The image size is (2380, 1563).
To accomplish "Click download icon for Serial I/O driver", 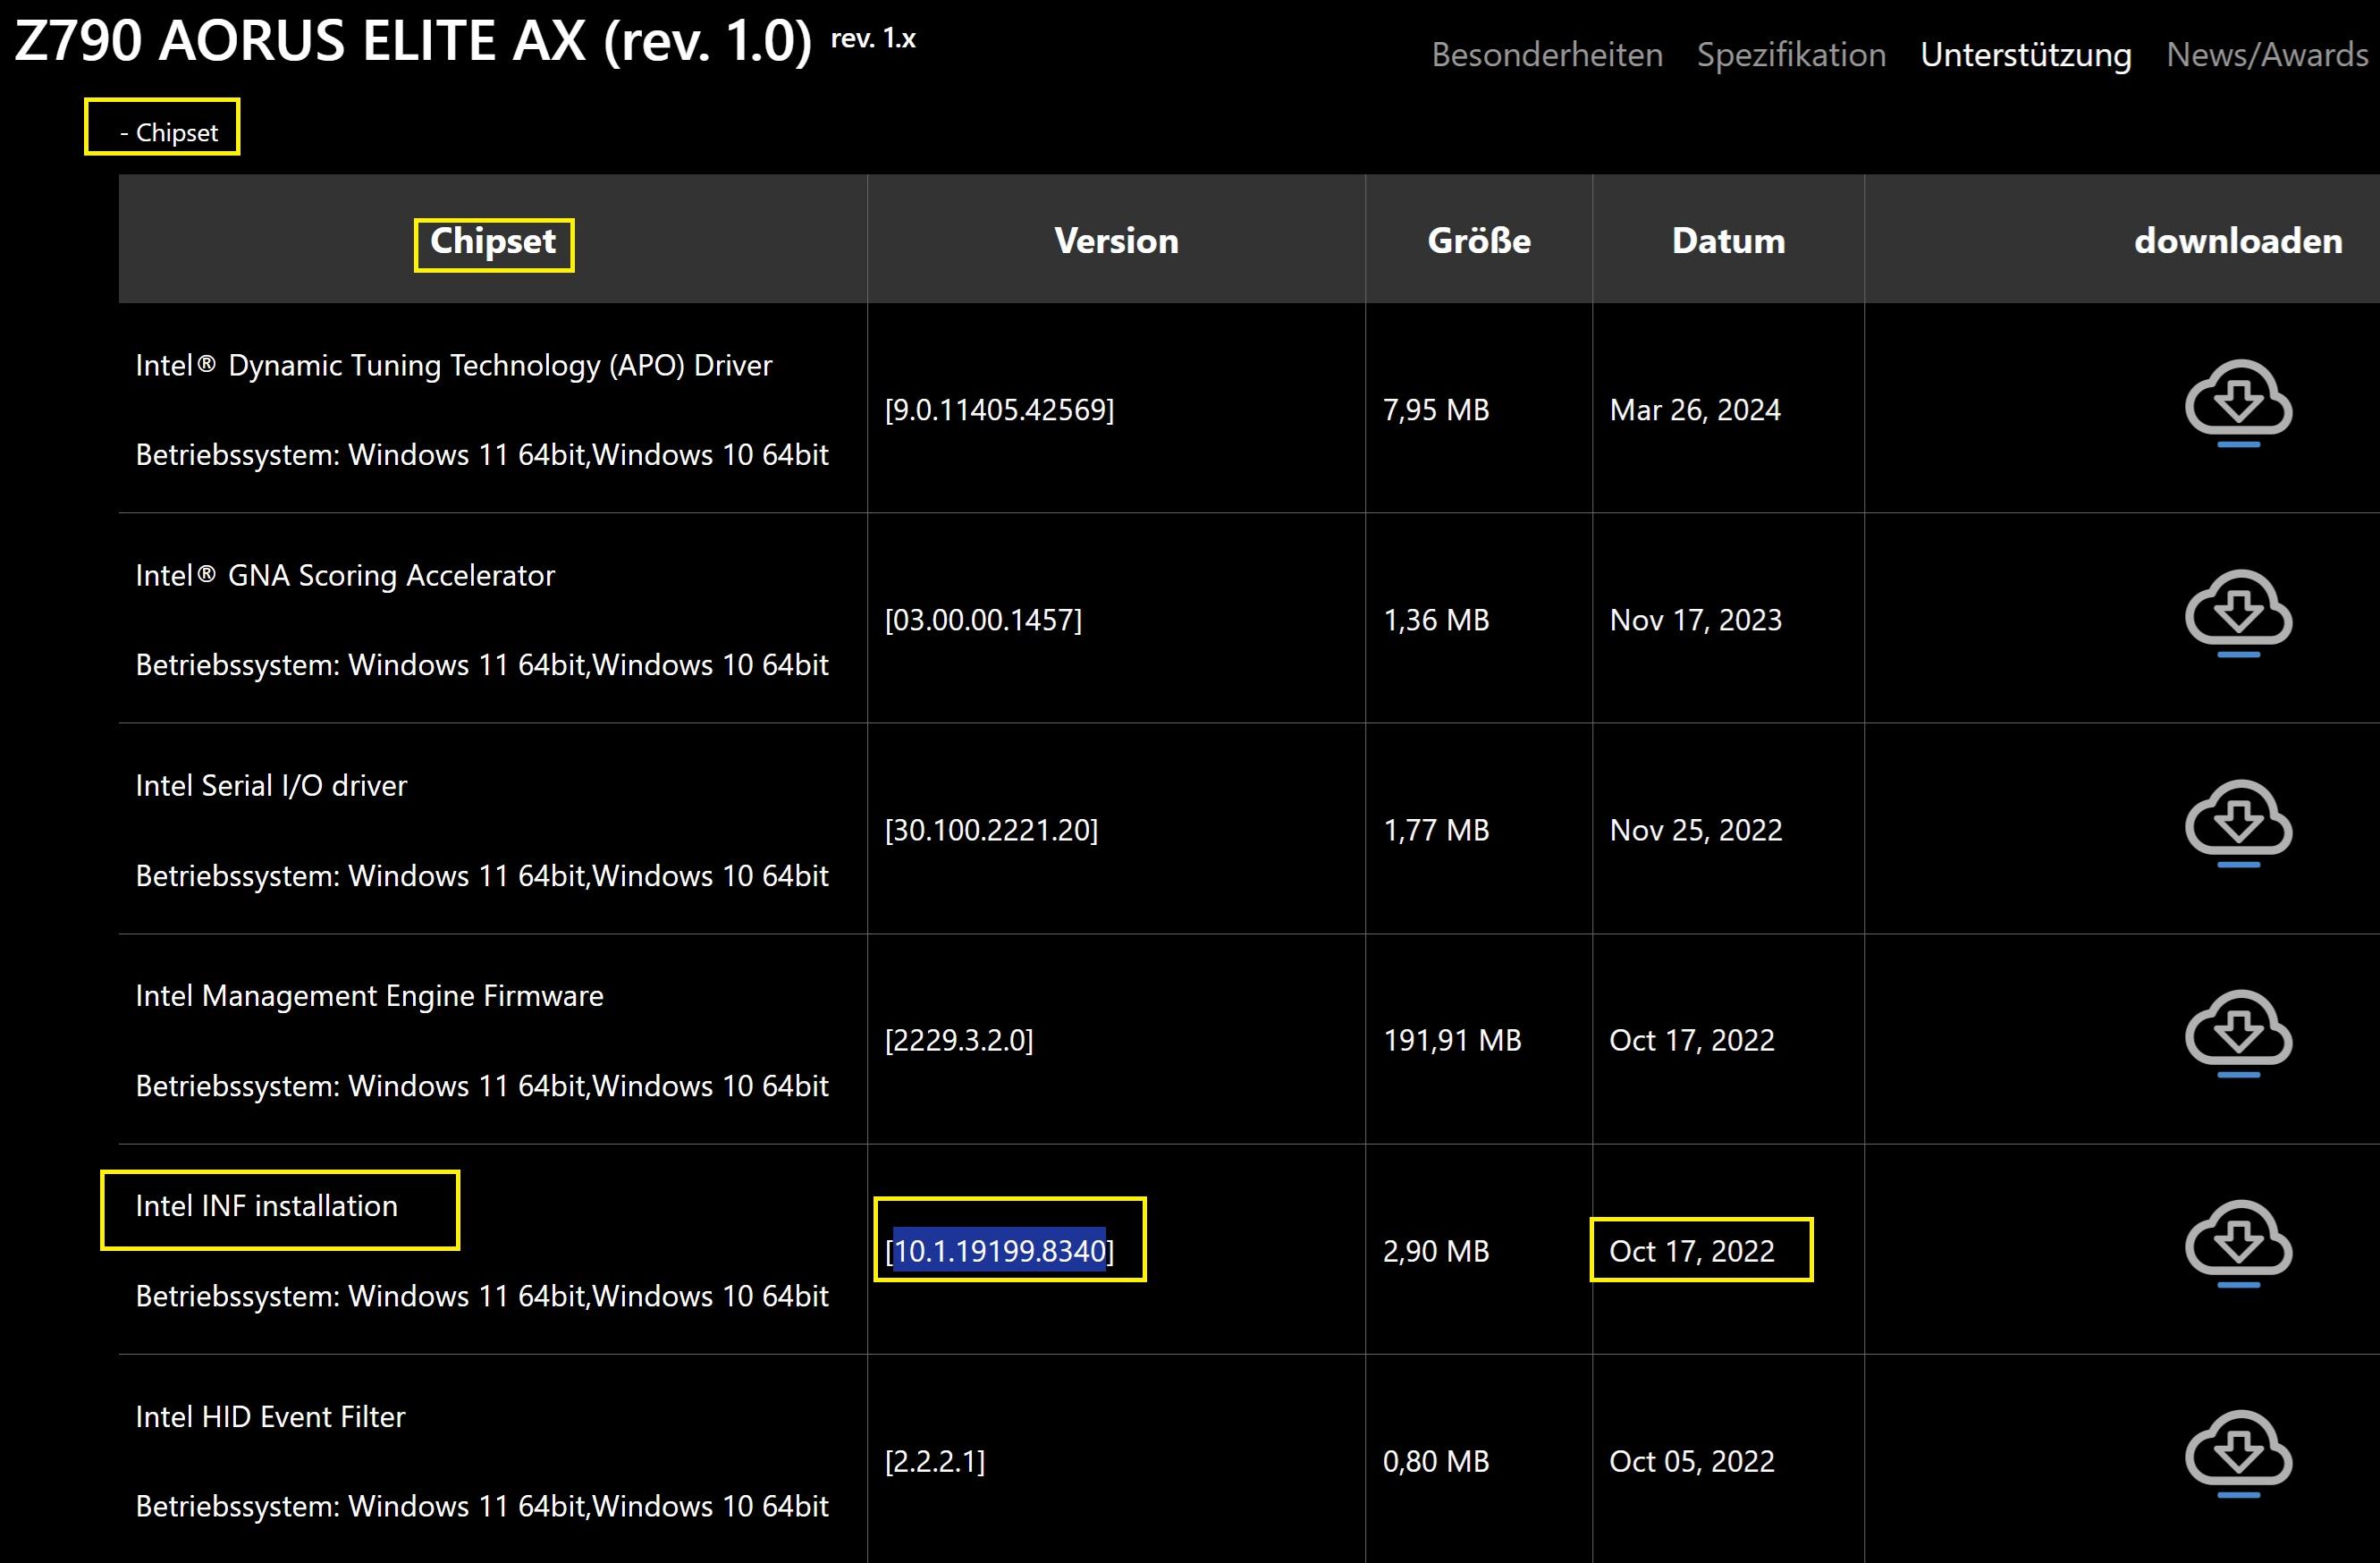I will [x=2237, y=821].
